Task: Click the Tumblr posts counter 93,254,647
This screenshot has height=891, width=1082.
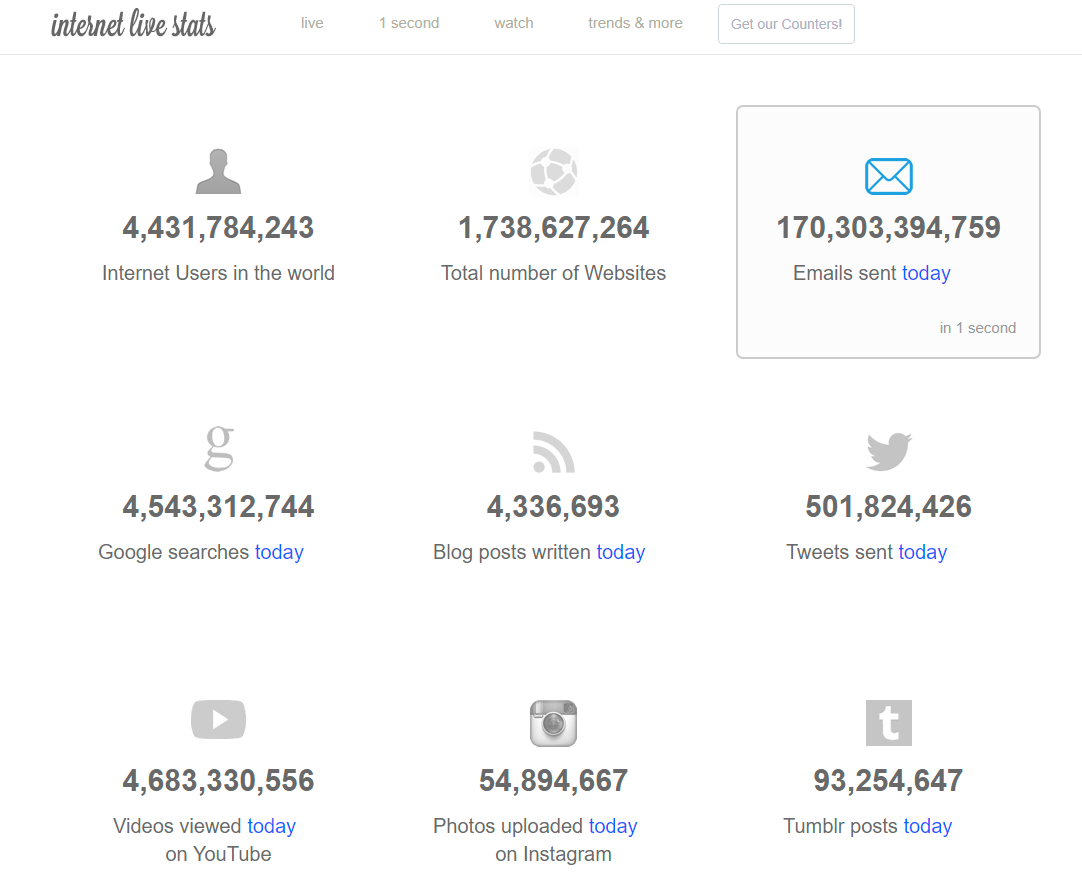Action: [x=889, y=781]
